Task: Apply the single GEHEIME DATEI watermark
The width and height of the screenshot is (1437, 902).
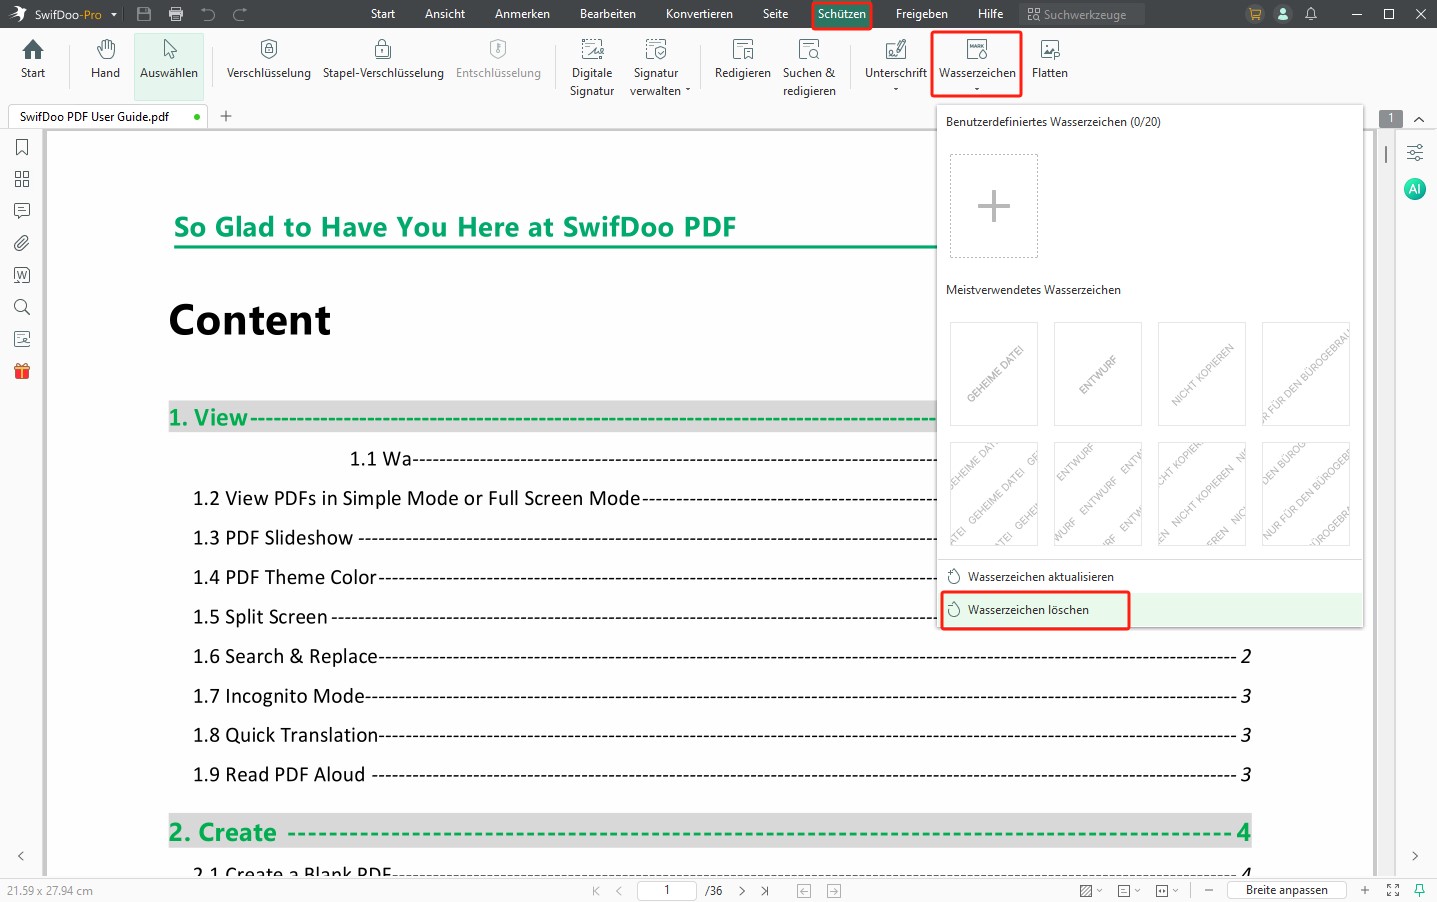Action: [x=994, y=374]
